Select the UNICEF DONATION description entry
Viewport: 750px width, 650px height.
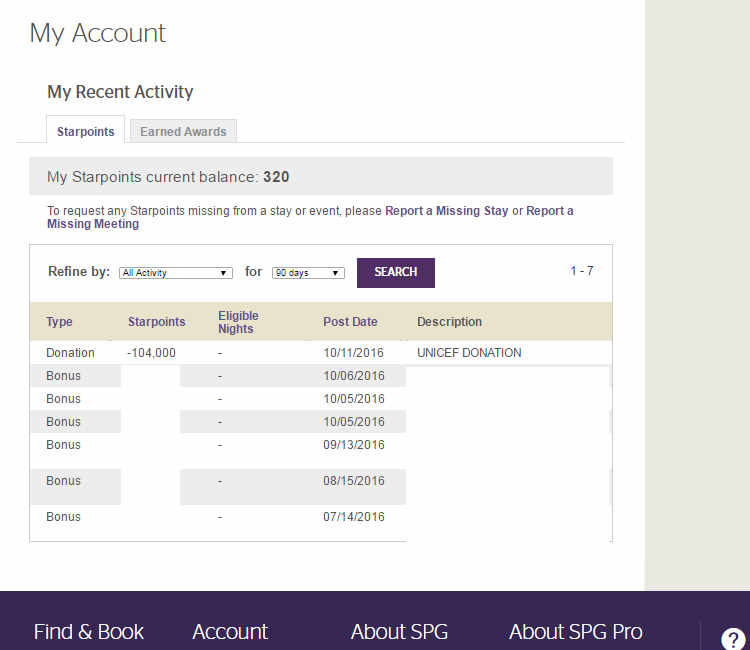(x=469, y=353)
